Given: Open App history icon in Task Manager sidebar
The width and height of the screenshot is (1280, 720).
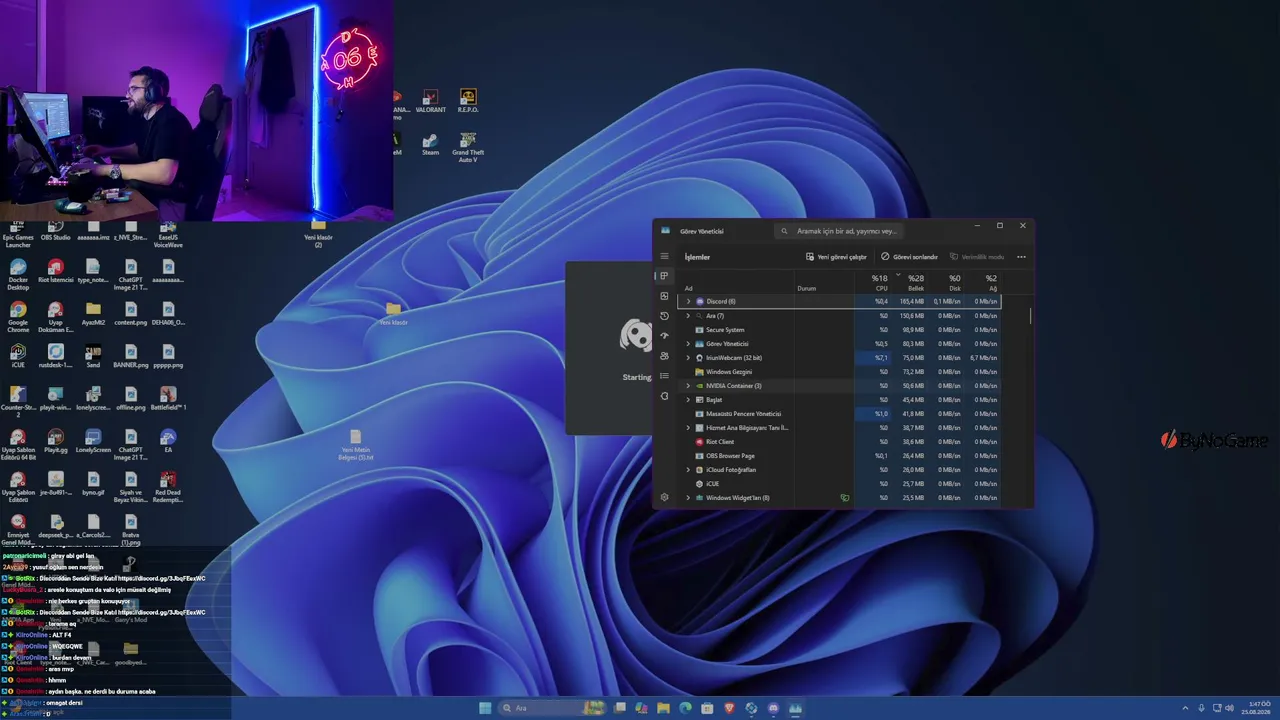Looking at the screenshot, I should pyautogui.click(x=664, y=316).
